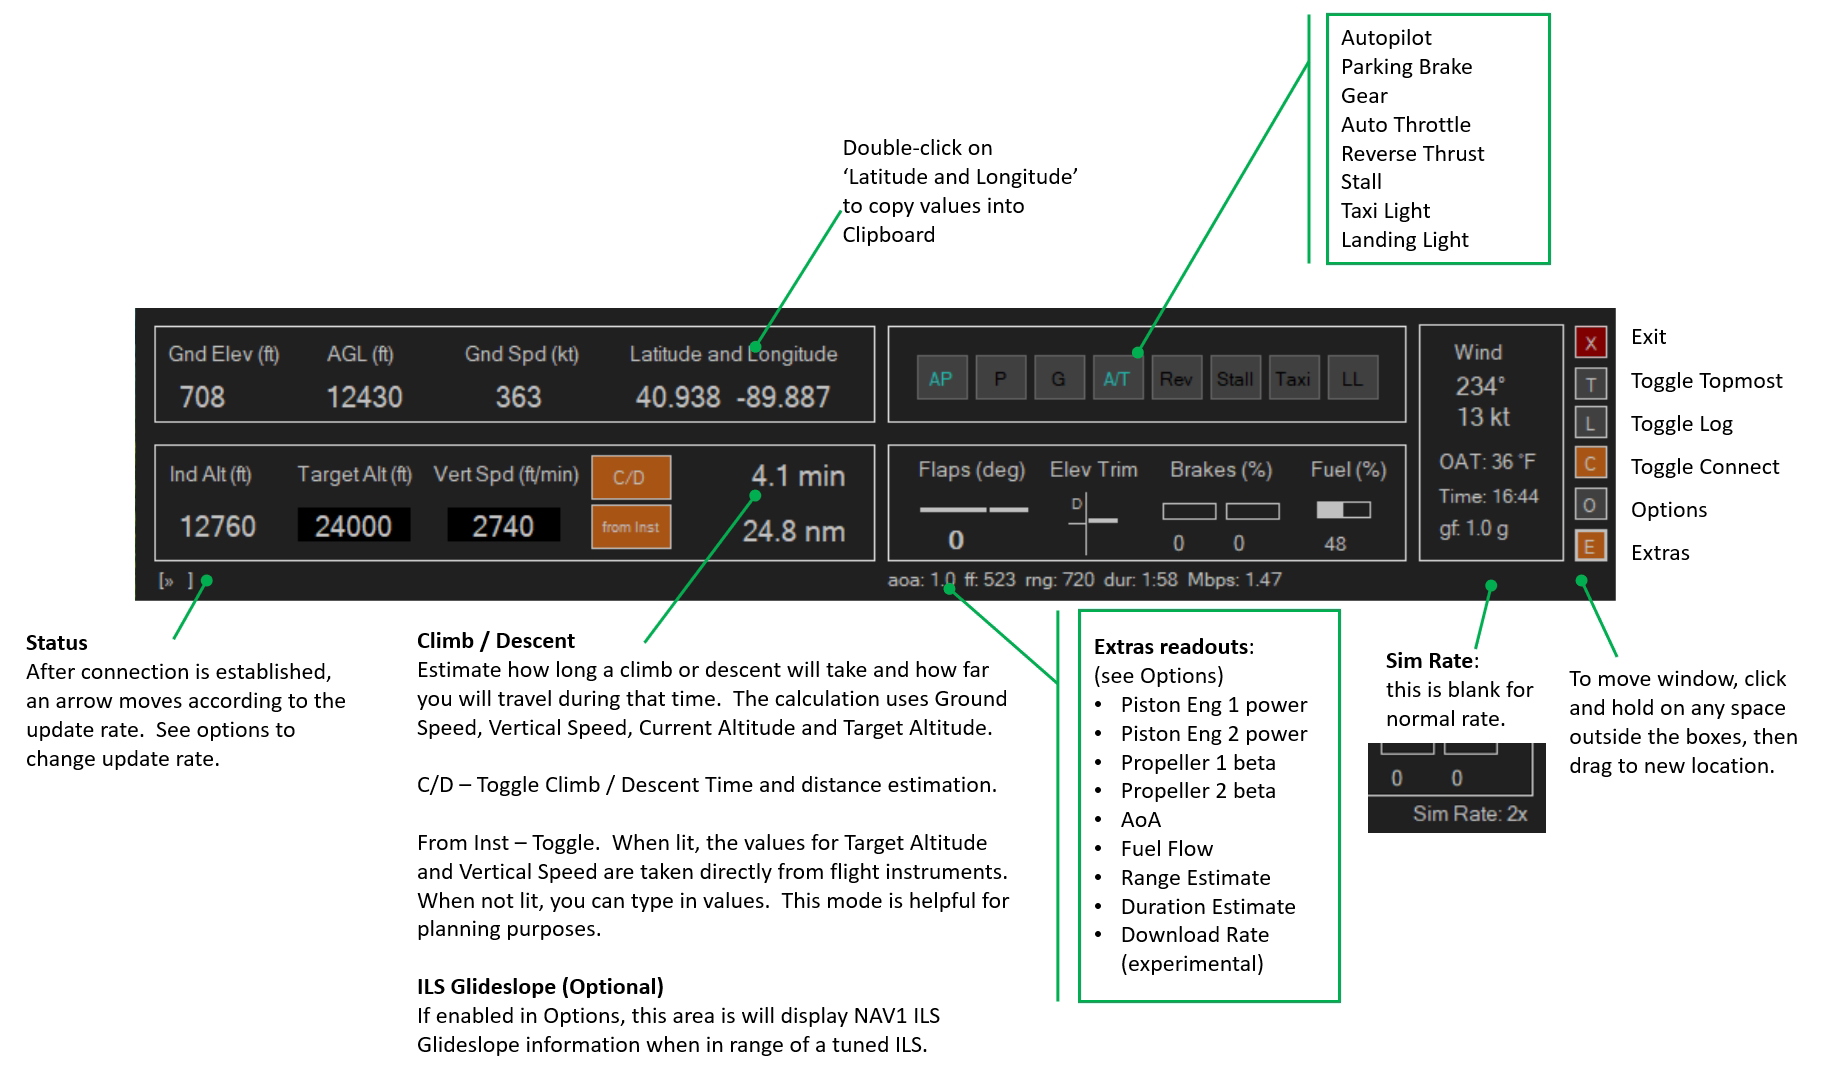Click the Mbps: 1.47 download rate readout

pyautogui.click(x=1234, y=580)
